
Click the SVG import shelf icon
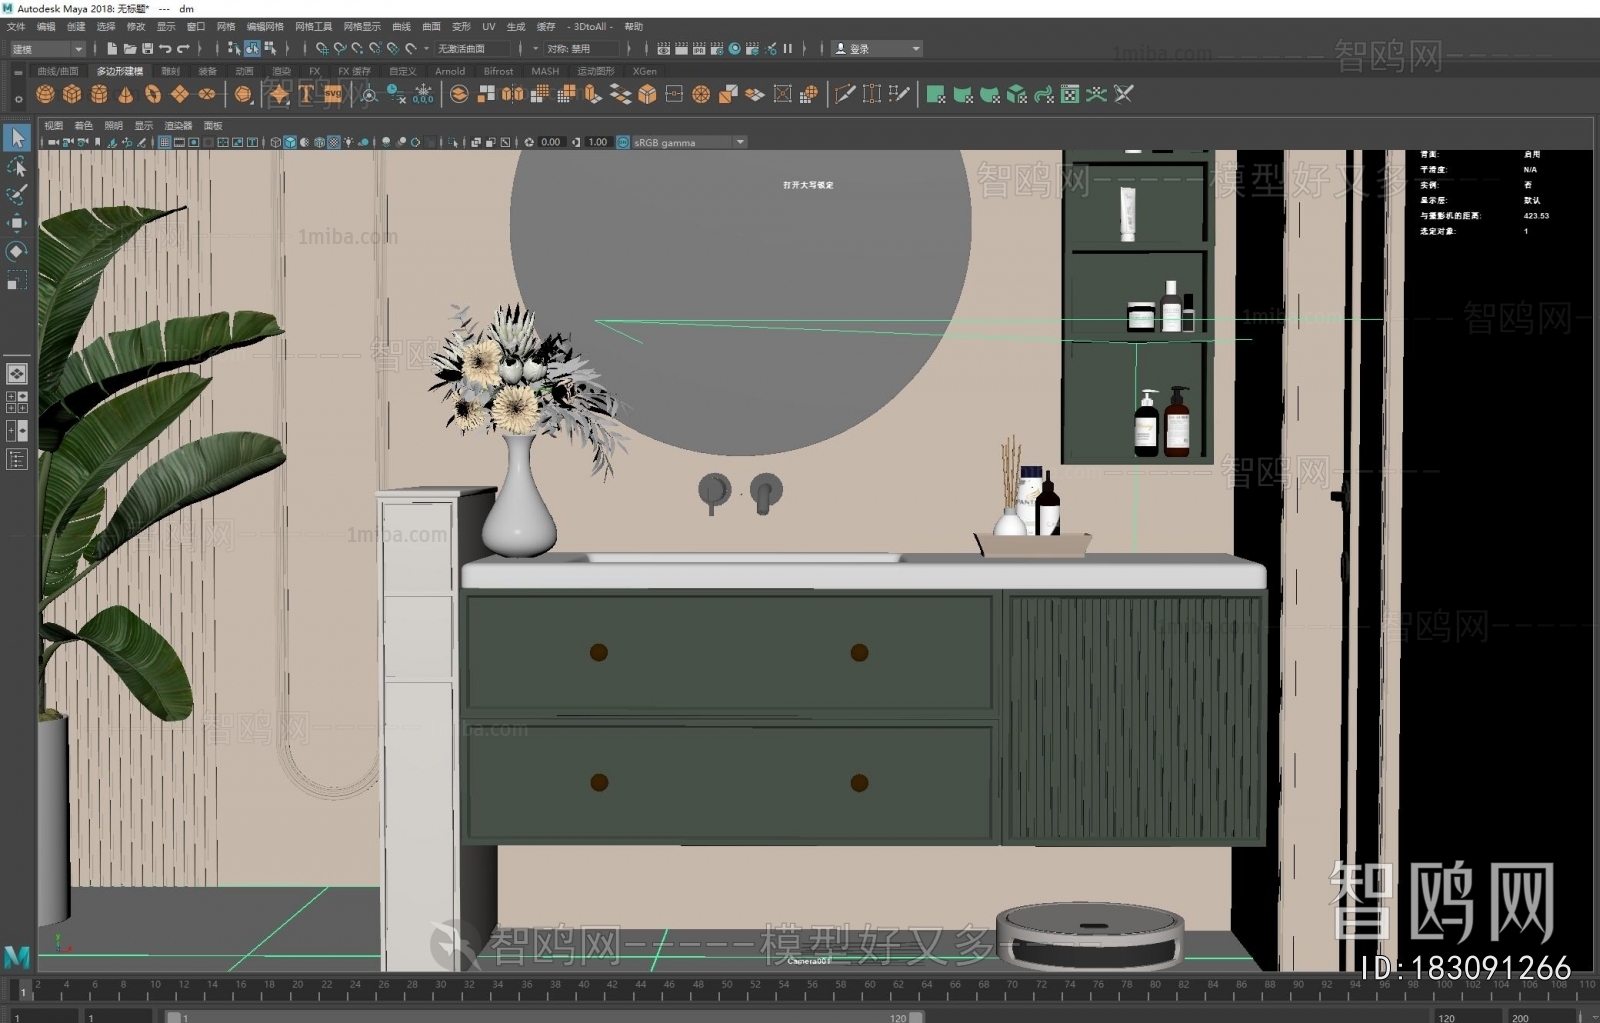[333, 94]
